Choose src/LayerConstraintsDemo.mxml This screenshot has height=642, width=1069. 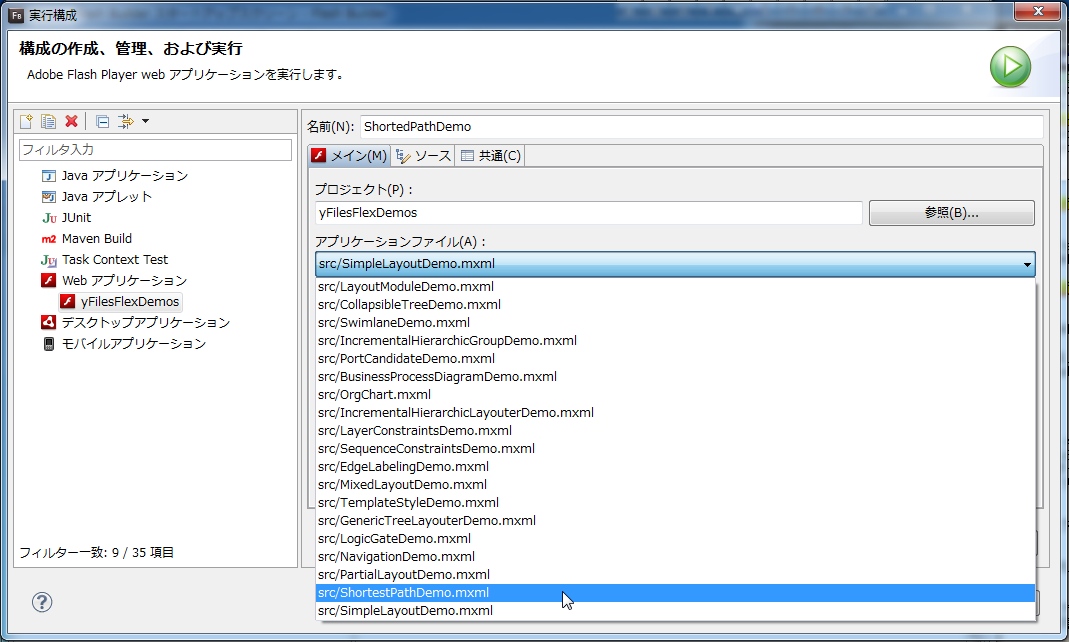(675, 431)
